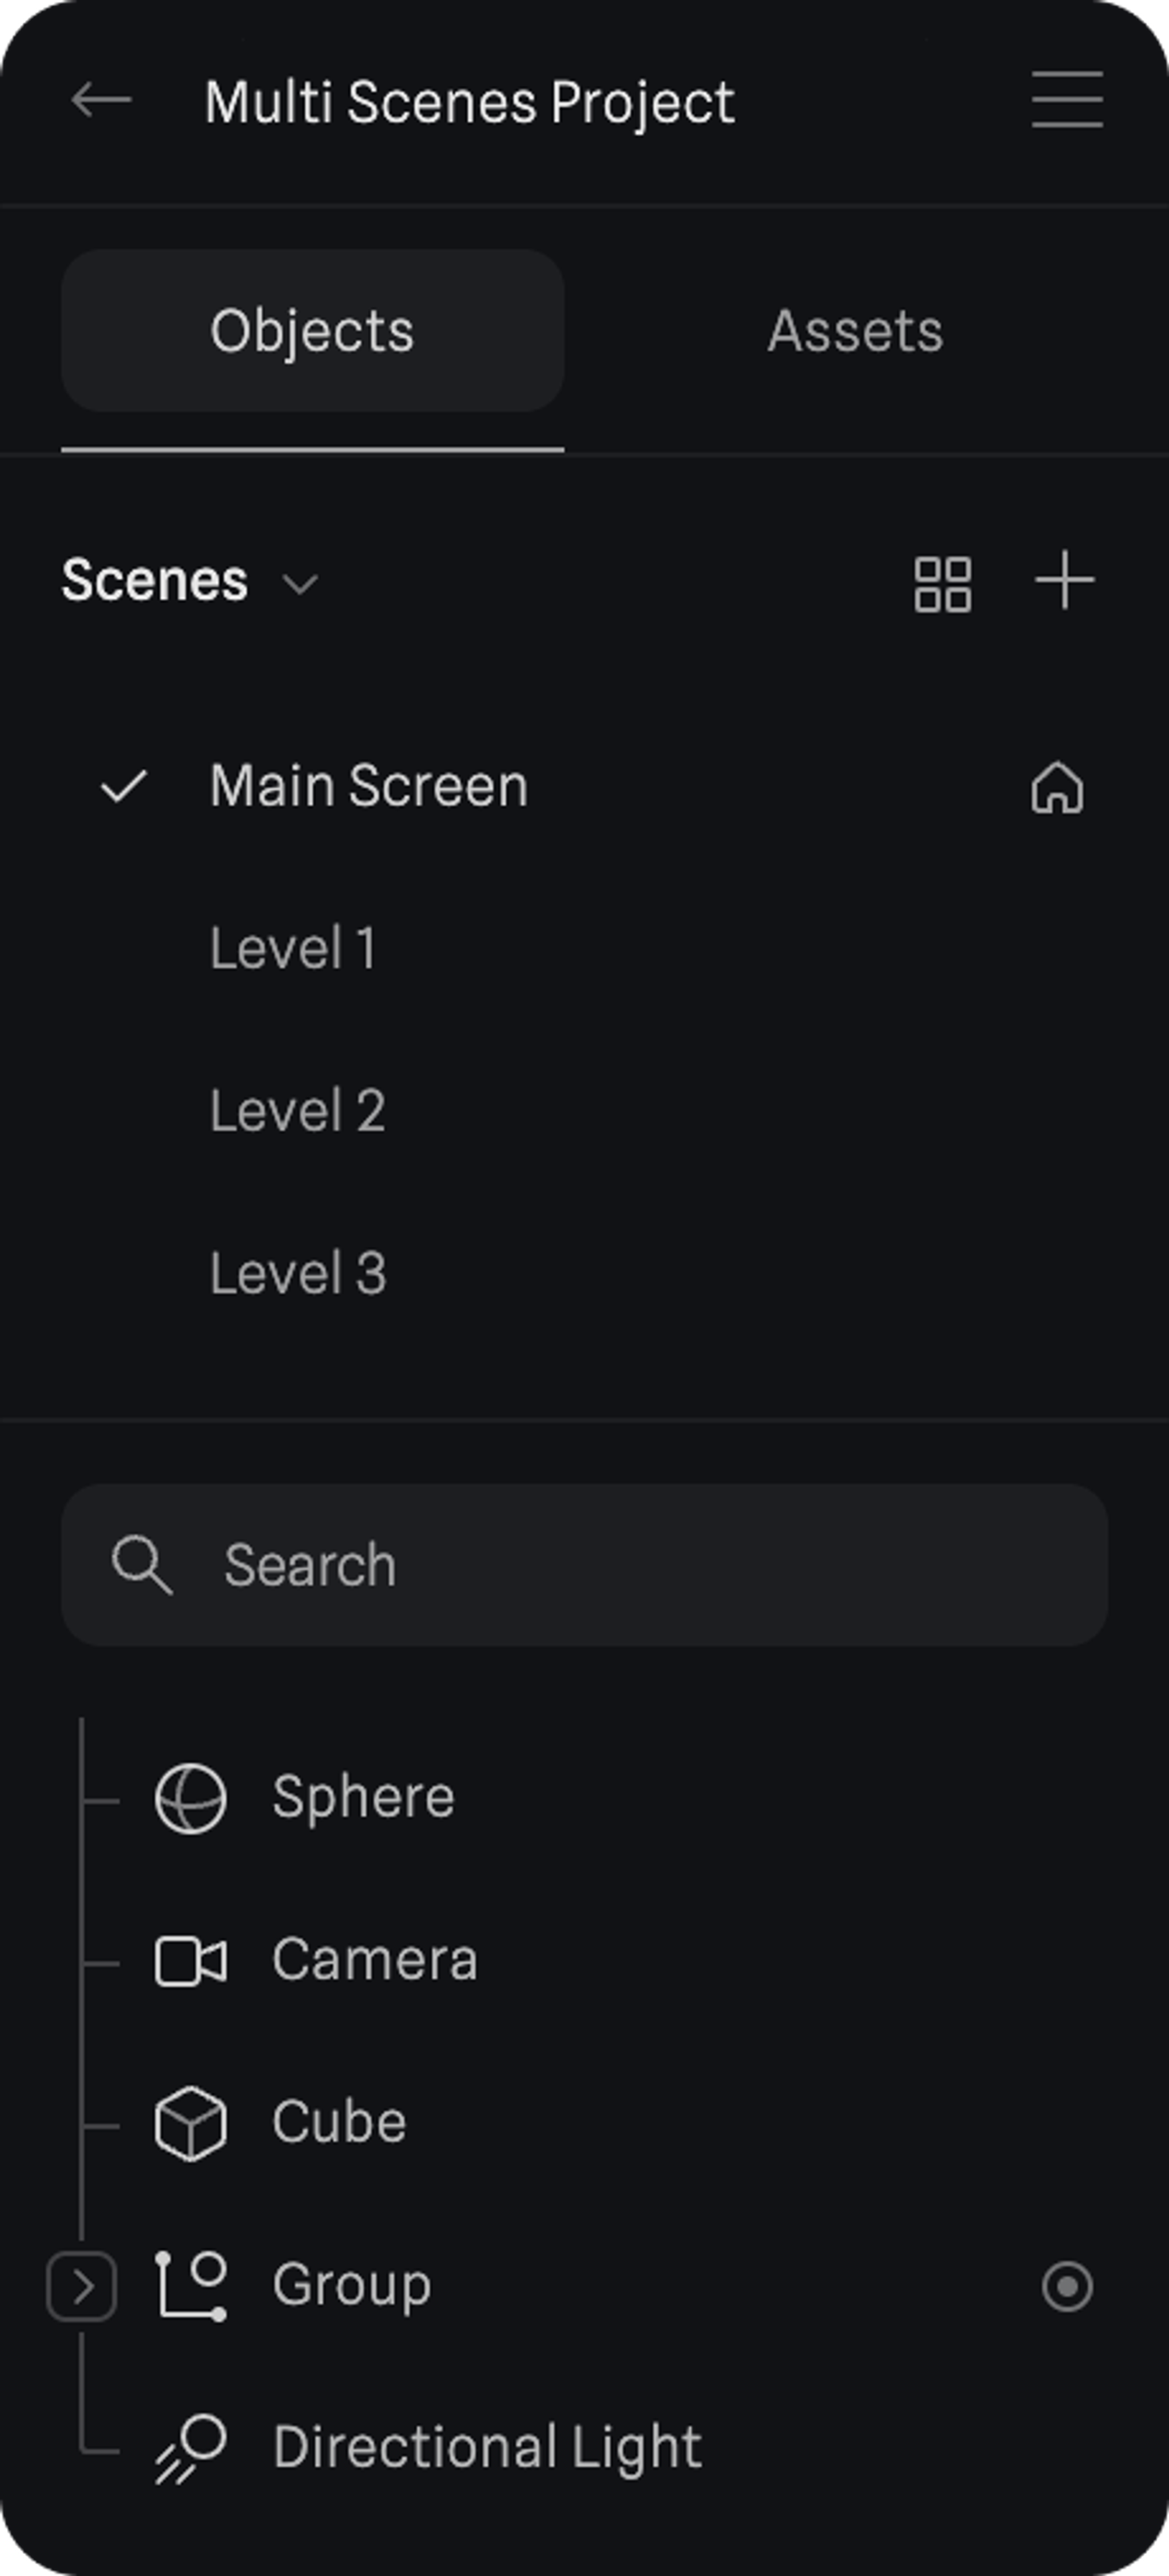Select the Group item in tree
This screenshot has height=2576, width=1169.
click(352, 2286)
